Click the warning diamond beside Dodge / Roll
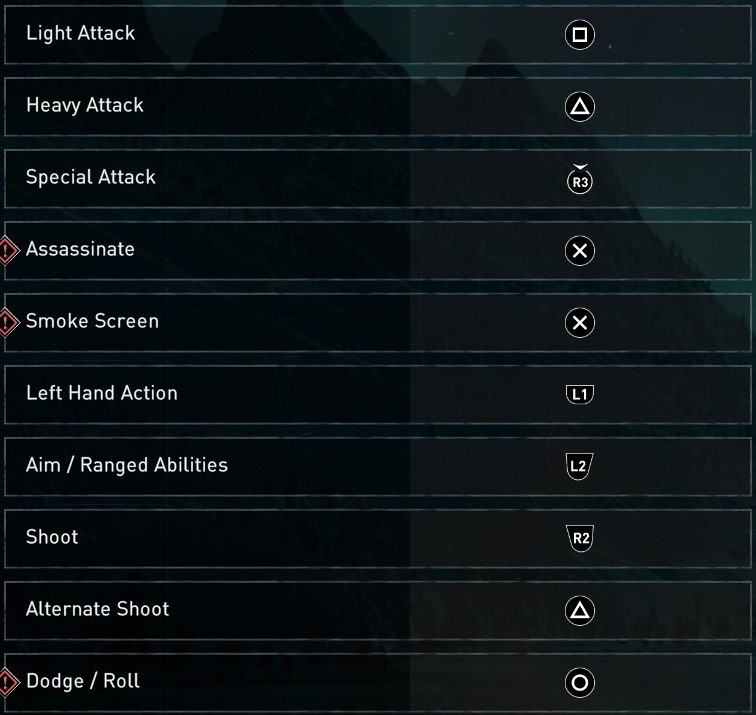The width and height of the screenshot is (756, 715). point(9,682)
